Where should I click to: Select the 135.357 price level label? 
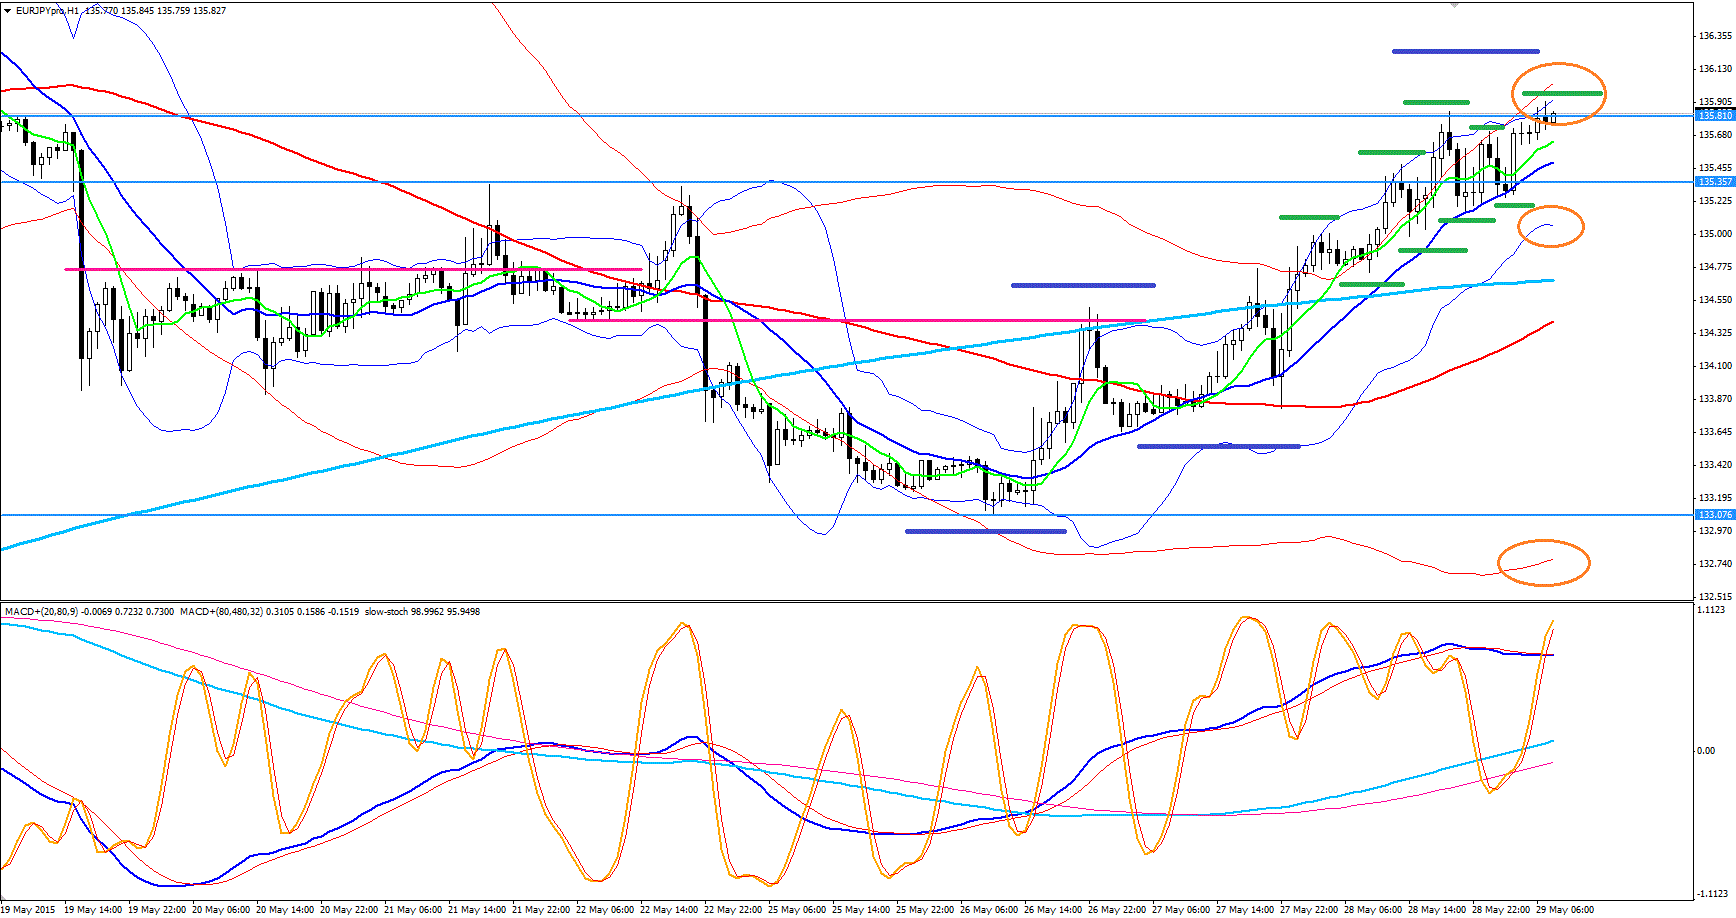[1715, 182]
